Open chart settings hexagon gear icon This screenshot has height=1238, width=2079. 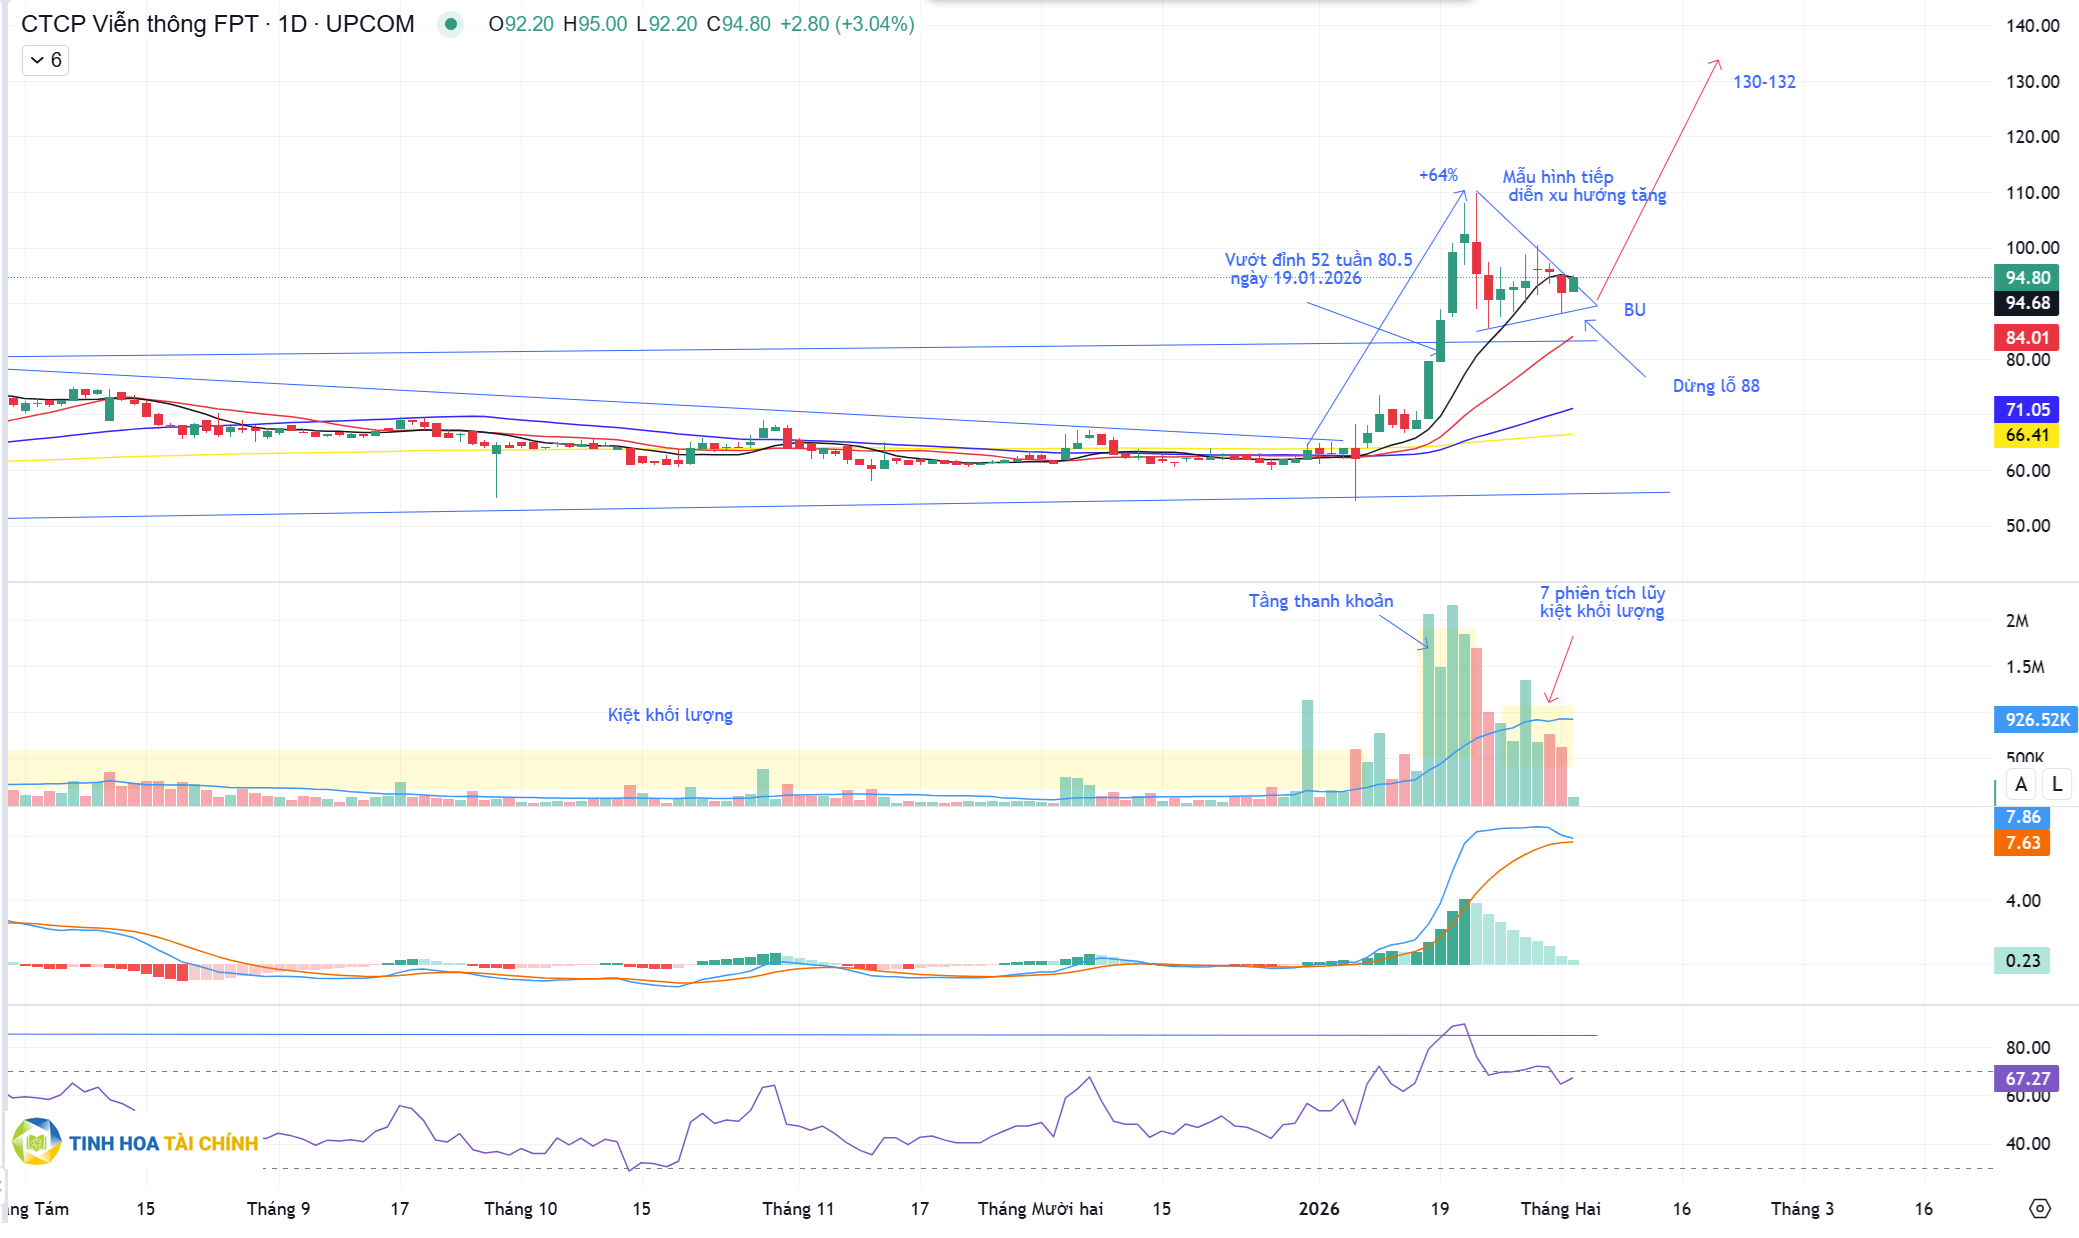coord(2039,1208)
